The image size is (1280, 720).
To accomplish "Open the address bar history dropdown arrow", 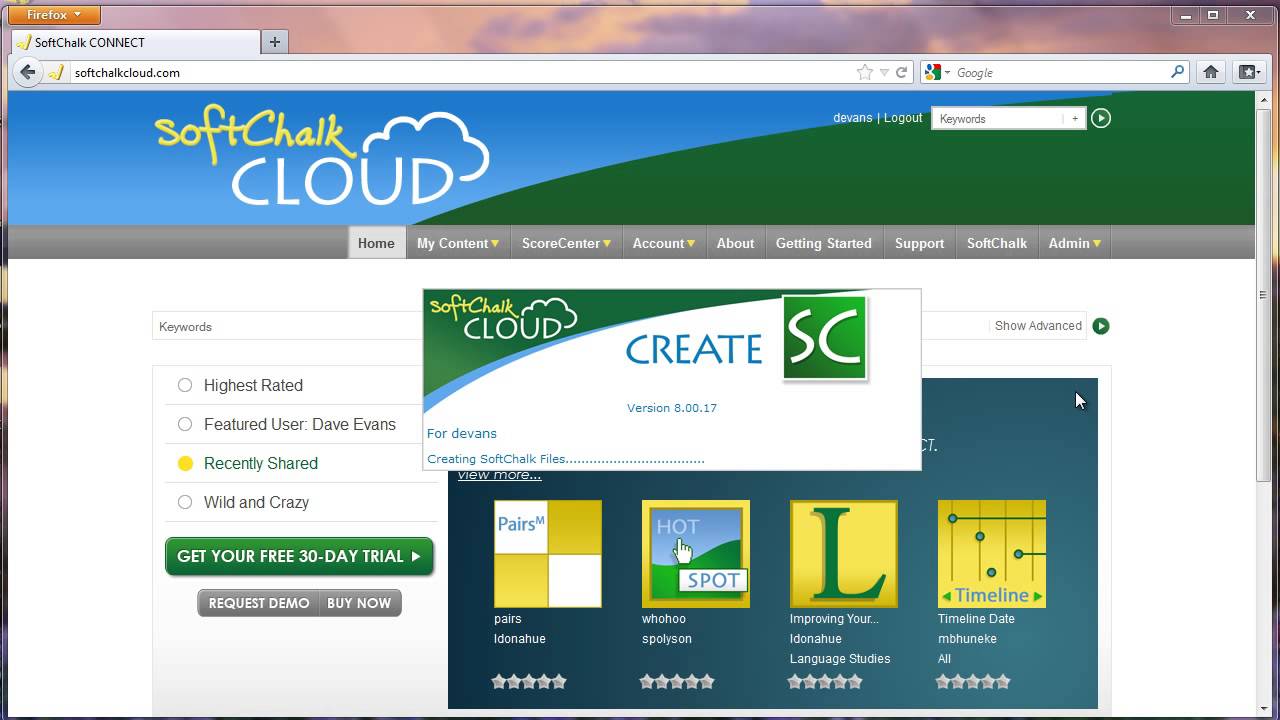I will pos(884,72).
